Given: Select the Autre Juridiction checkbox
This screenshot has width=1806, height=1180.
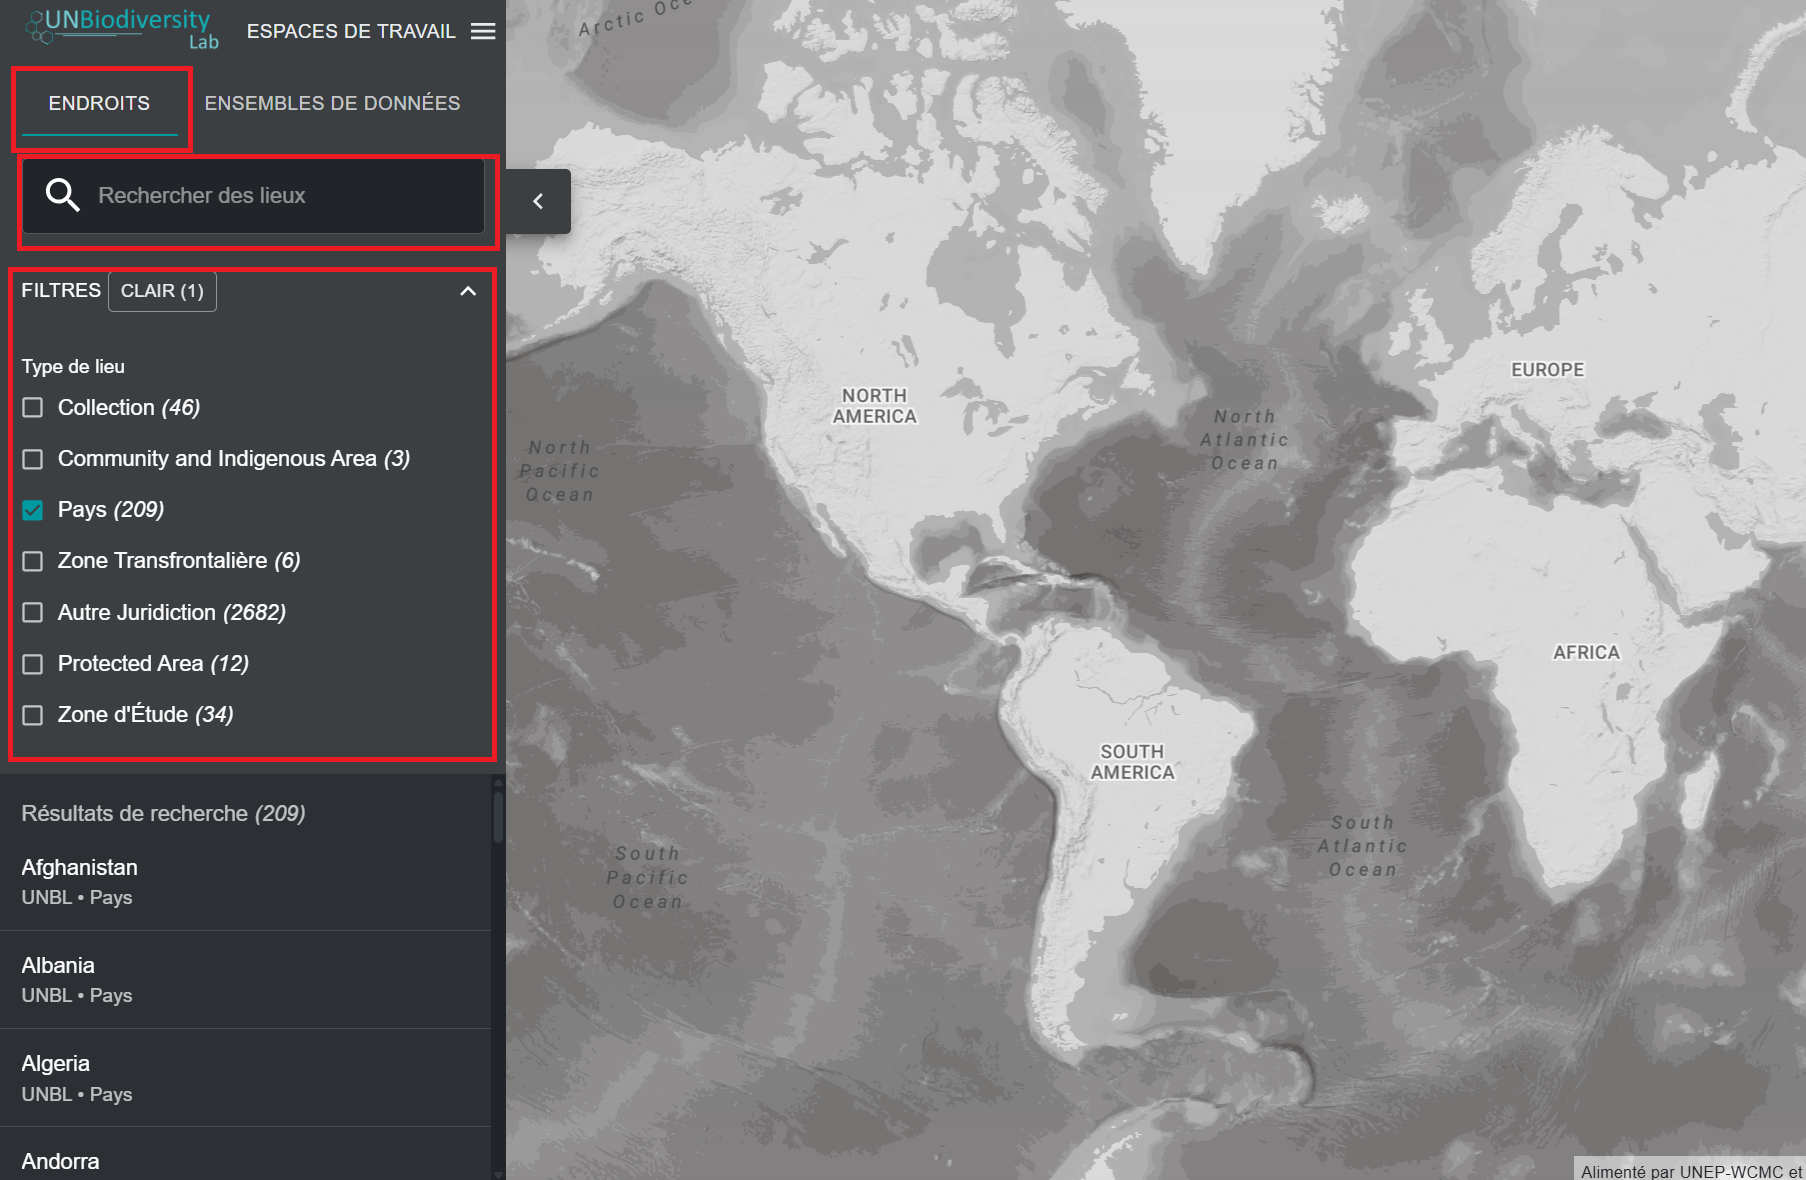Looking at the screenshot, I should click(x=33, y=612).
